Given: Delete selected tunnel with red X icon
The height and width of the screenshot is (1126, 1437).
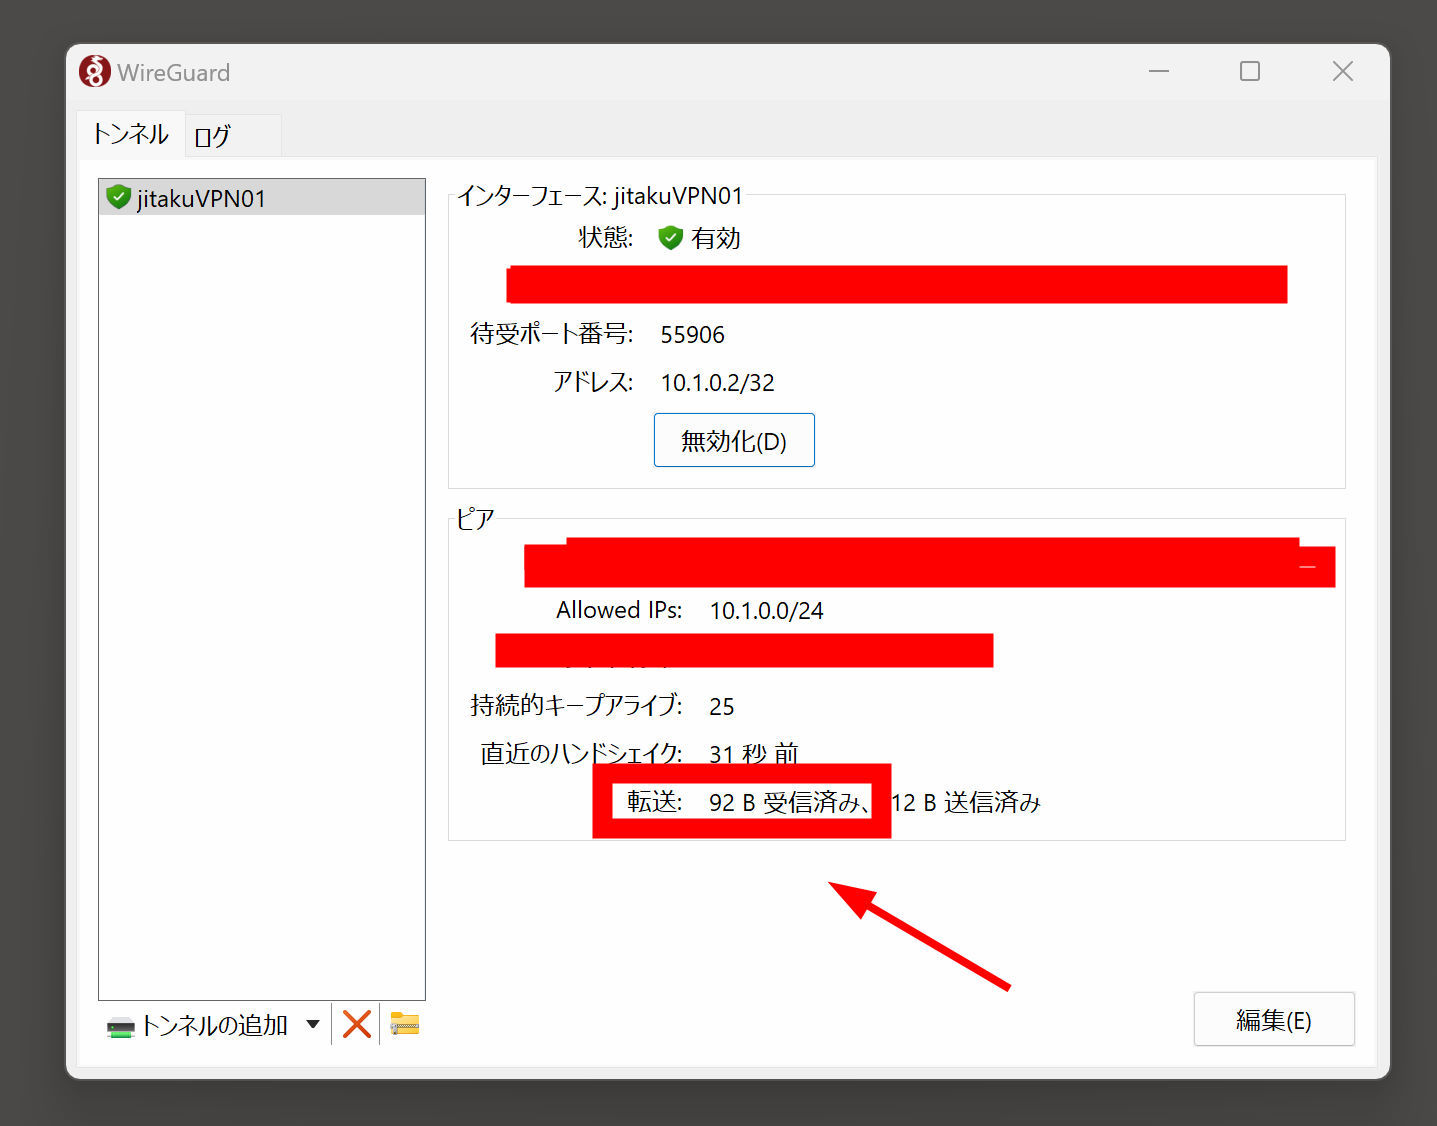Looking at the screenshot, I should pyautogui.click(x=357, y=1024).
